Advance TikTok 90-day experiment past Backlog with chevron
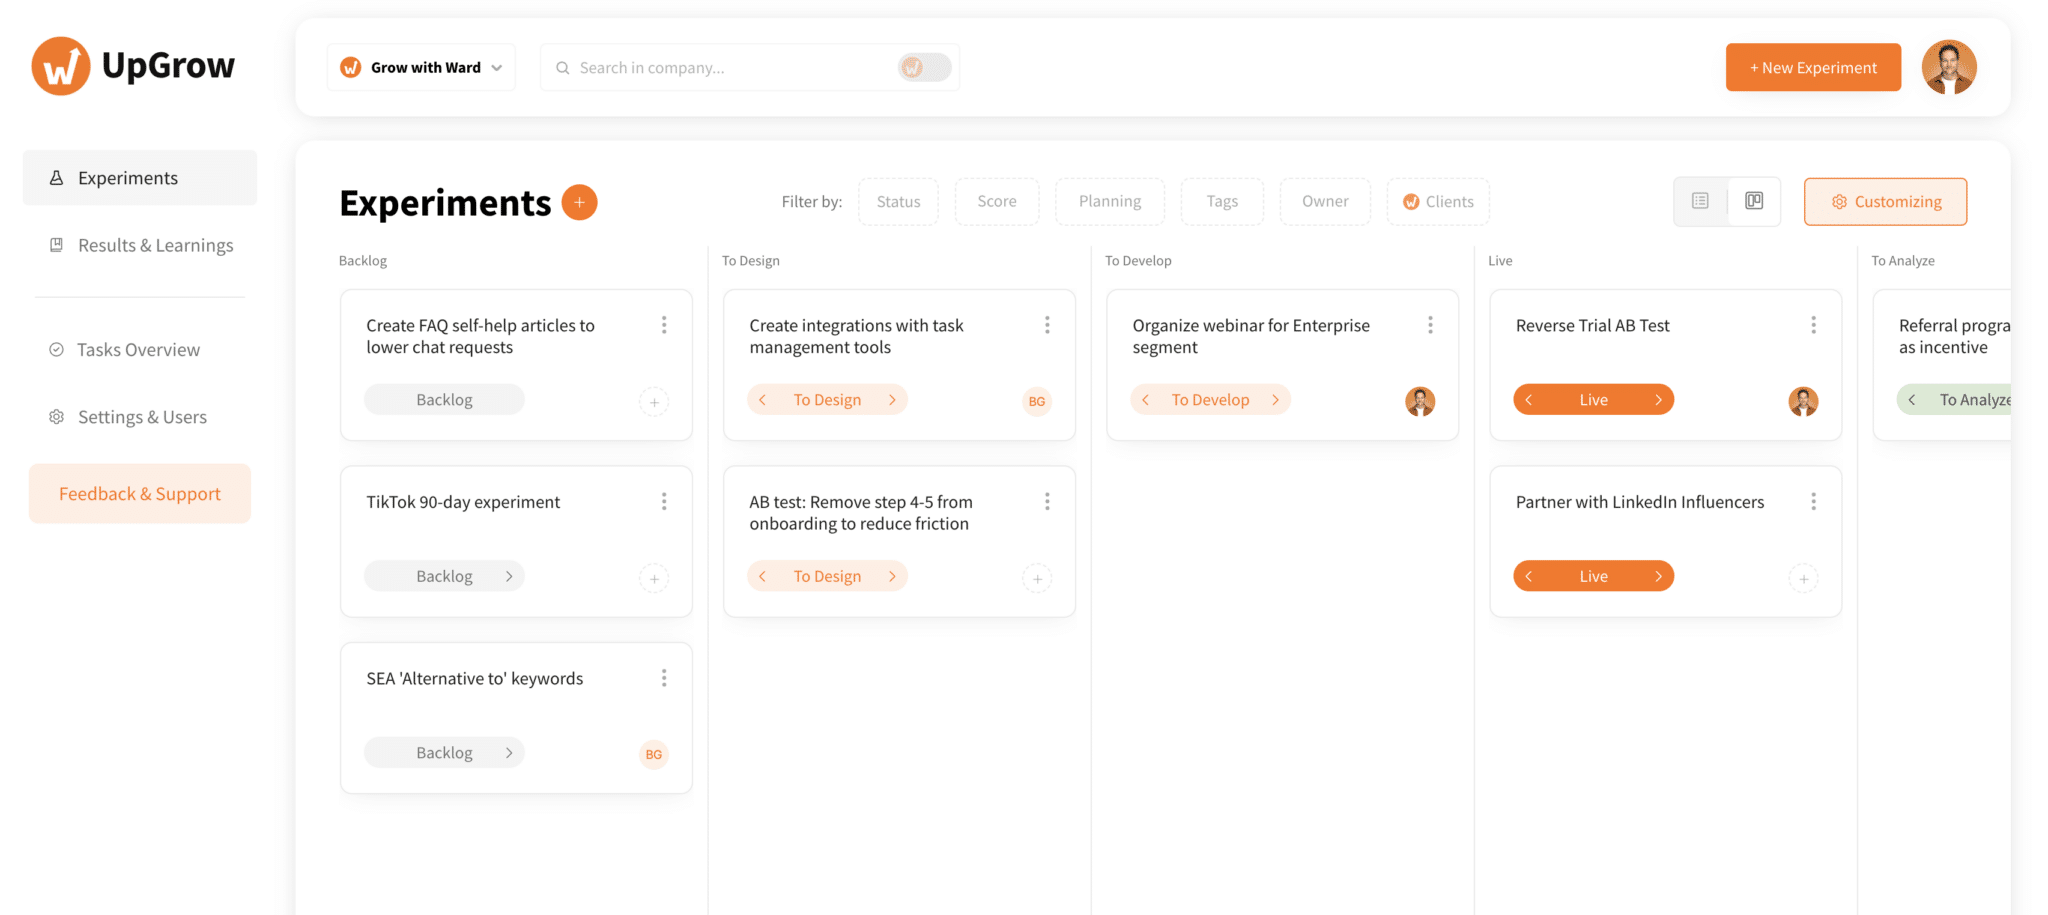The width and height of the screenshot is (2048, 915). pos(511,575)
